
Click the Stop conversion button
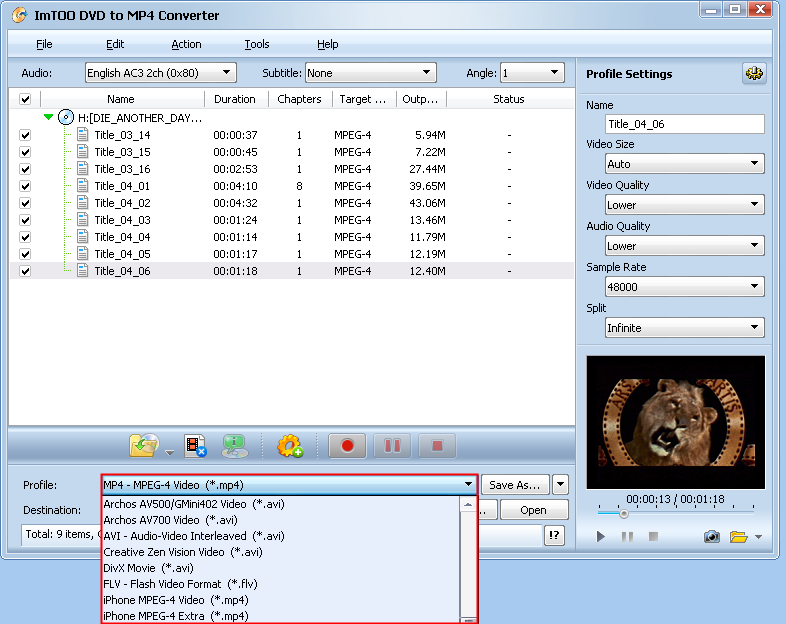(437, 446)
